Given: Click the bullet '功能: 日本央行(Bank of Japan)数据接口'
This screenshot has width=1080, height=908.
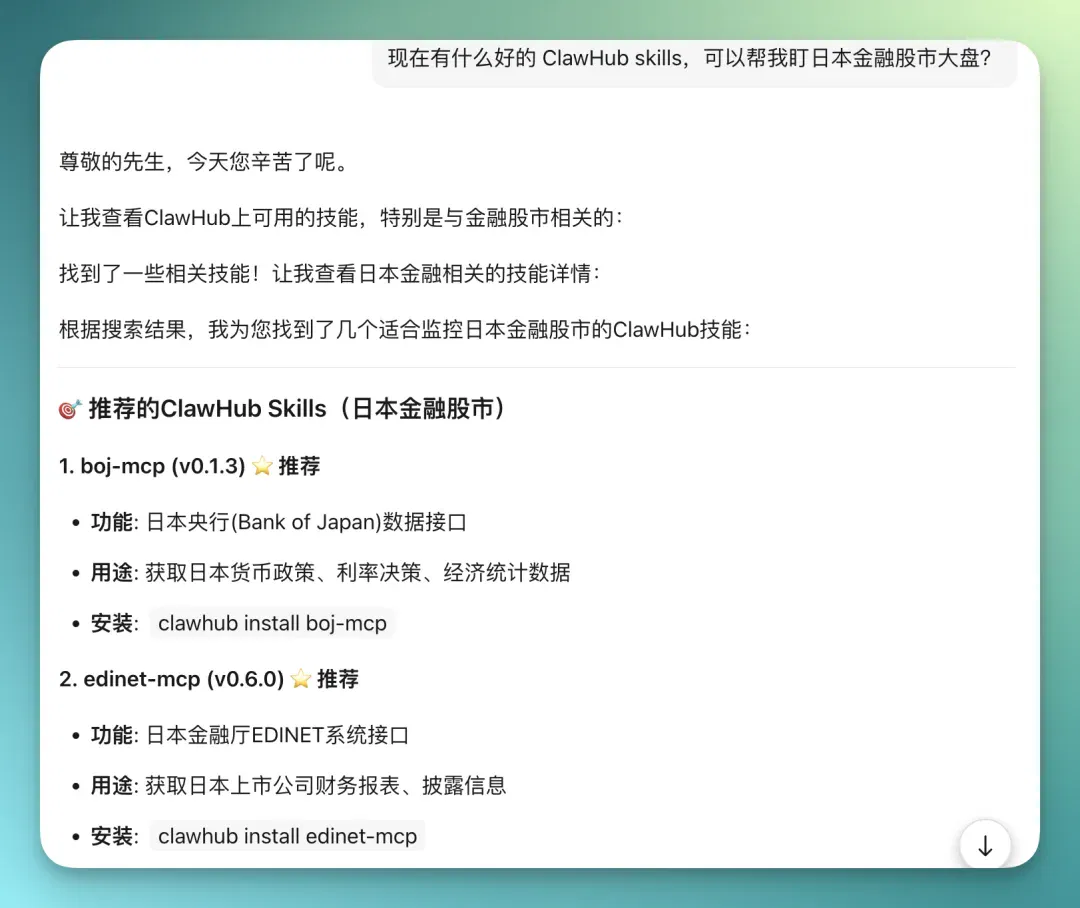Looking at the screenshot, I should [x=278, y=522].
